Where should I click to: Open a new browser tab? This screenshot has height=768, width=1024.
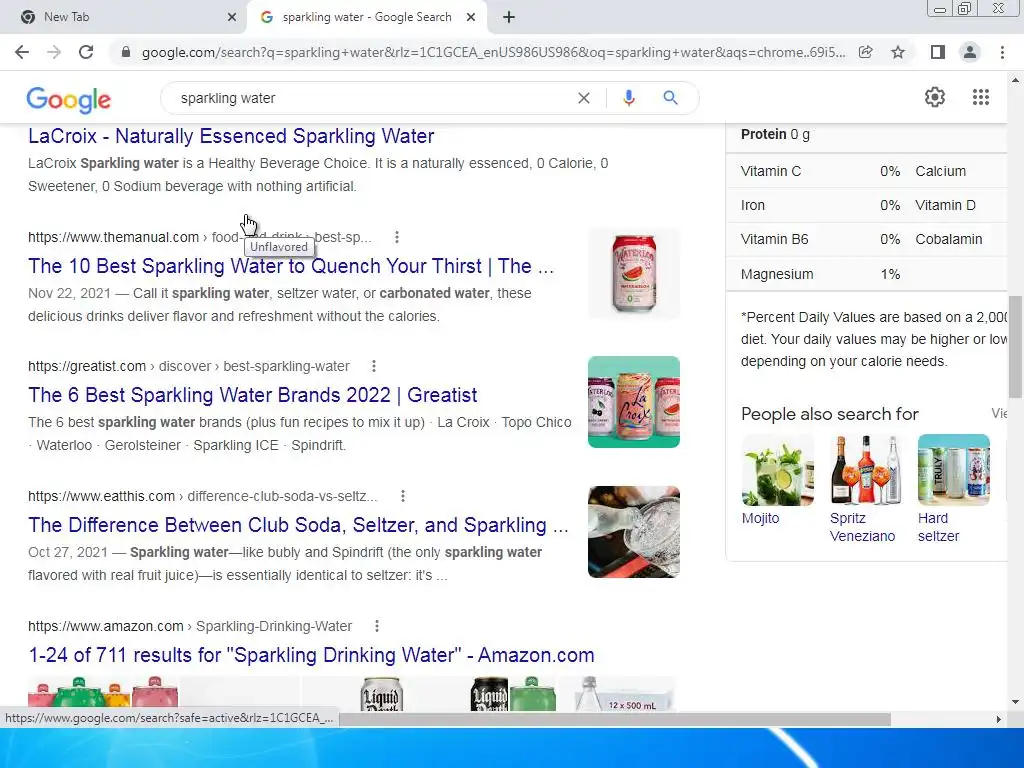point(509,17)
